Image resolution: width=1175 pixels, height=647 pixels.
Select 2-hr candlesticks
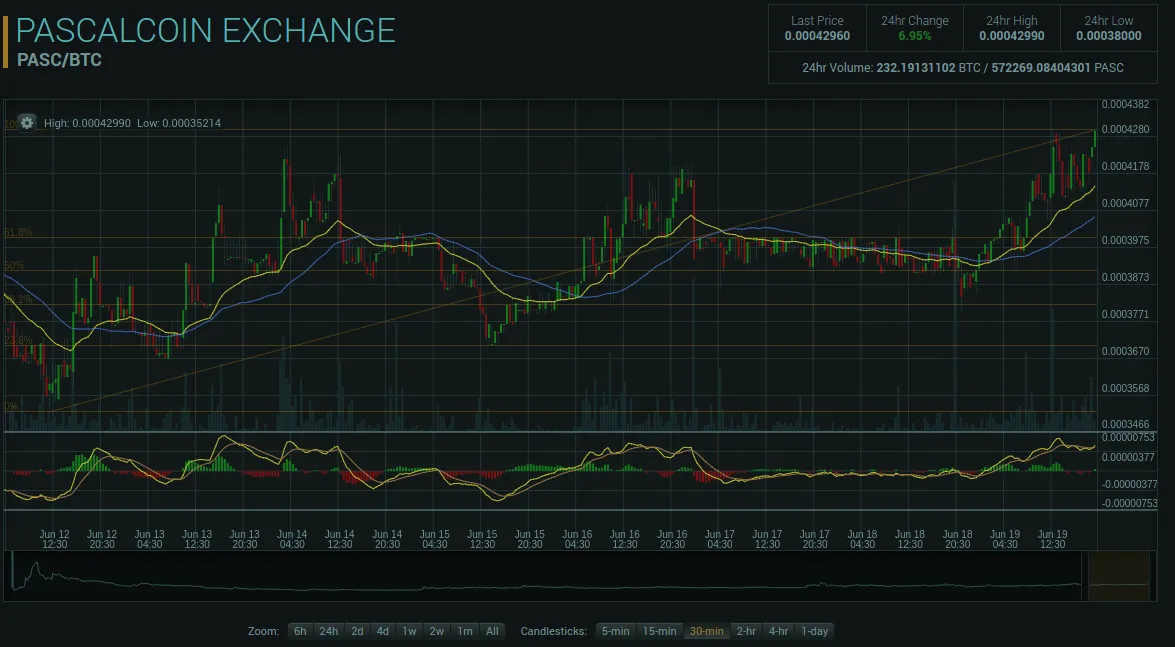[746, 631]
